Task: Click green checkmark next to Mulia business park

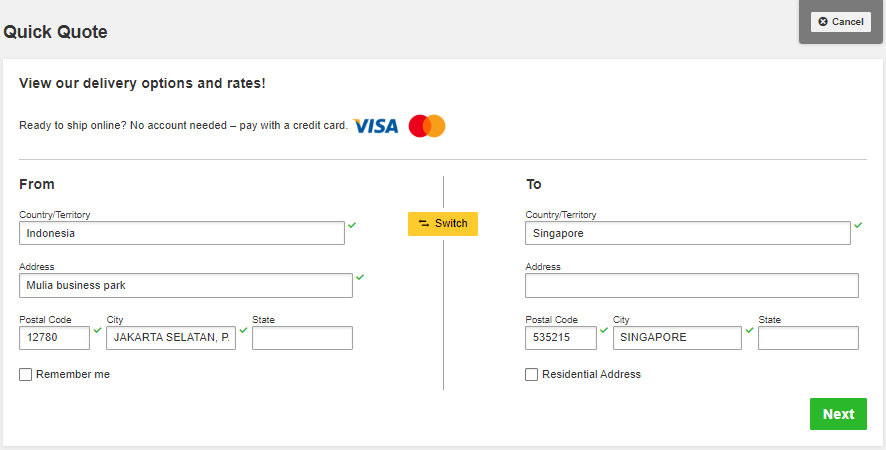Action: coord(360,277)
